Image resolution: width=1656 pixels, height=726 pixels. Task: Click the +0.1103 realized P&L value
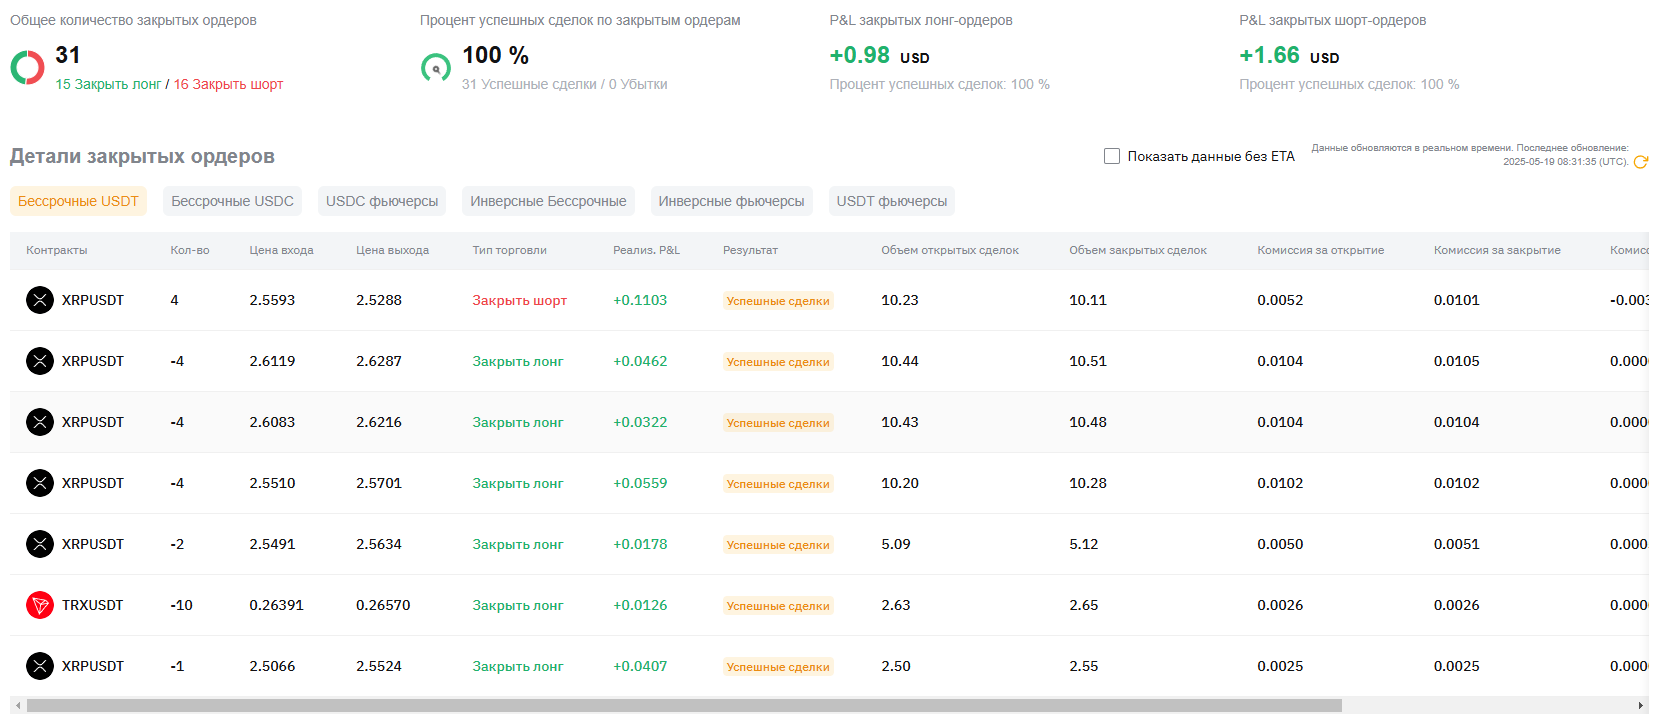(x=640, y=300)
